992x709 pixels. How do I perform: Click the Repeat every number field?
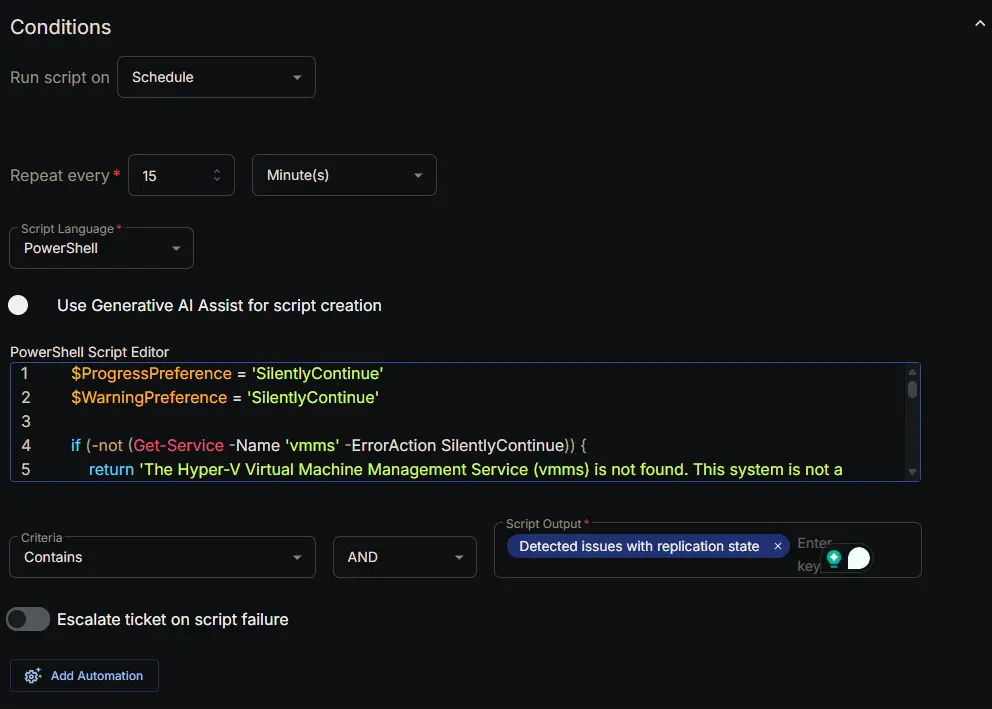pyautogui.click(x=182, y=175)
